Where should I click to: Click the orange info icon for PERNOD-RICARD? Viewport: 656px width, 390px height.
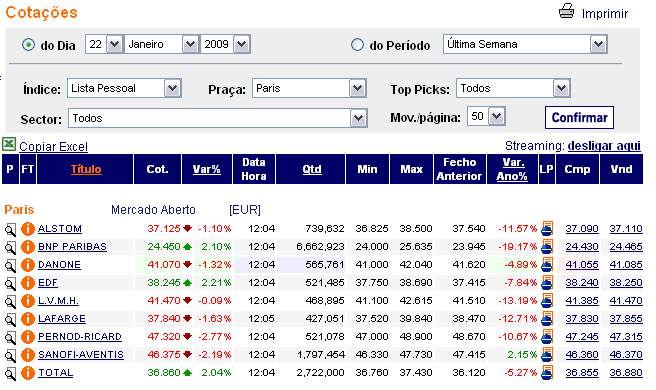tap(28, 337)
